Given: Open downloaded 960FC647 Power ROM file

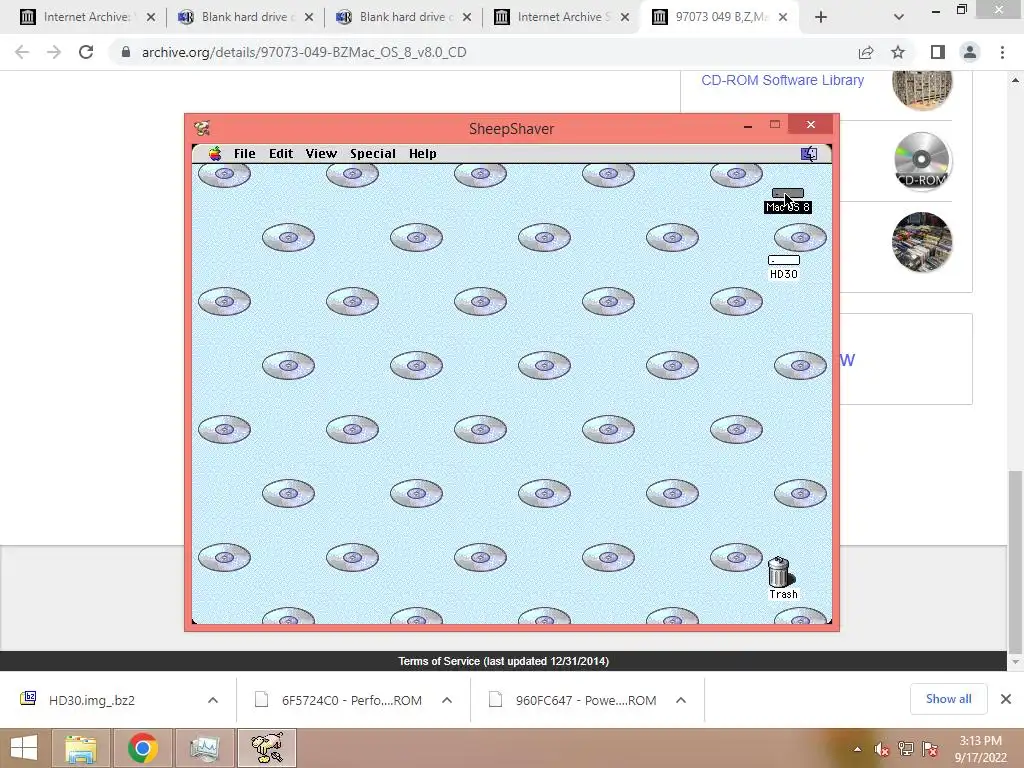Looking at the screenshot, I should (585, 700).
